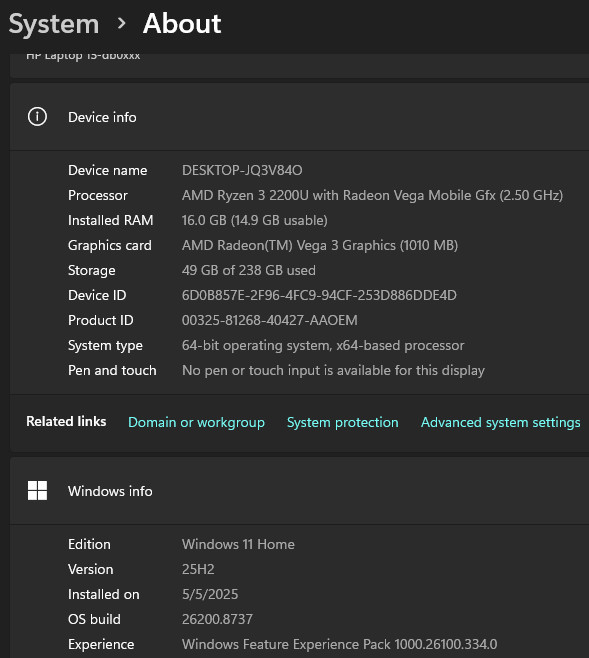
Task: Select the OS build value 26200.8737
Action: point(217,619)
